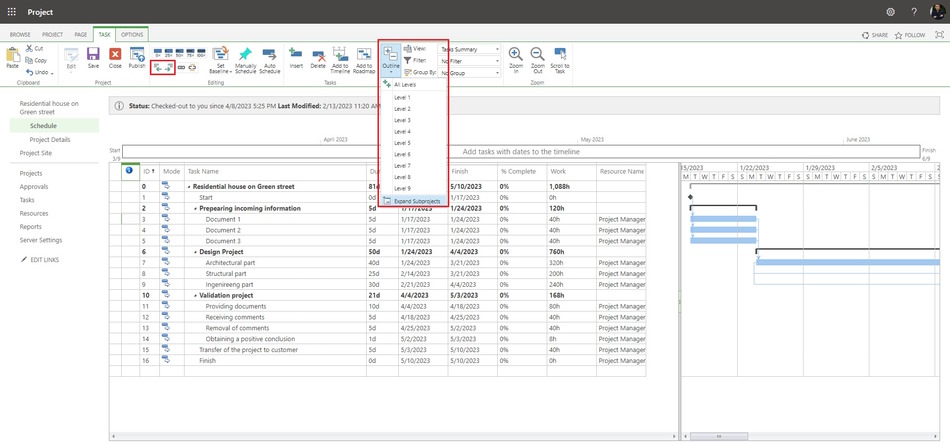
Task: Open Project Site link
Action: [36, 153]
